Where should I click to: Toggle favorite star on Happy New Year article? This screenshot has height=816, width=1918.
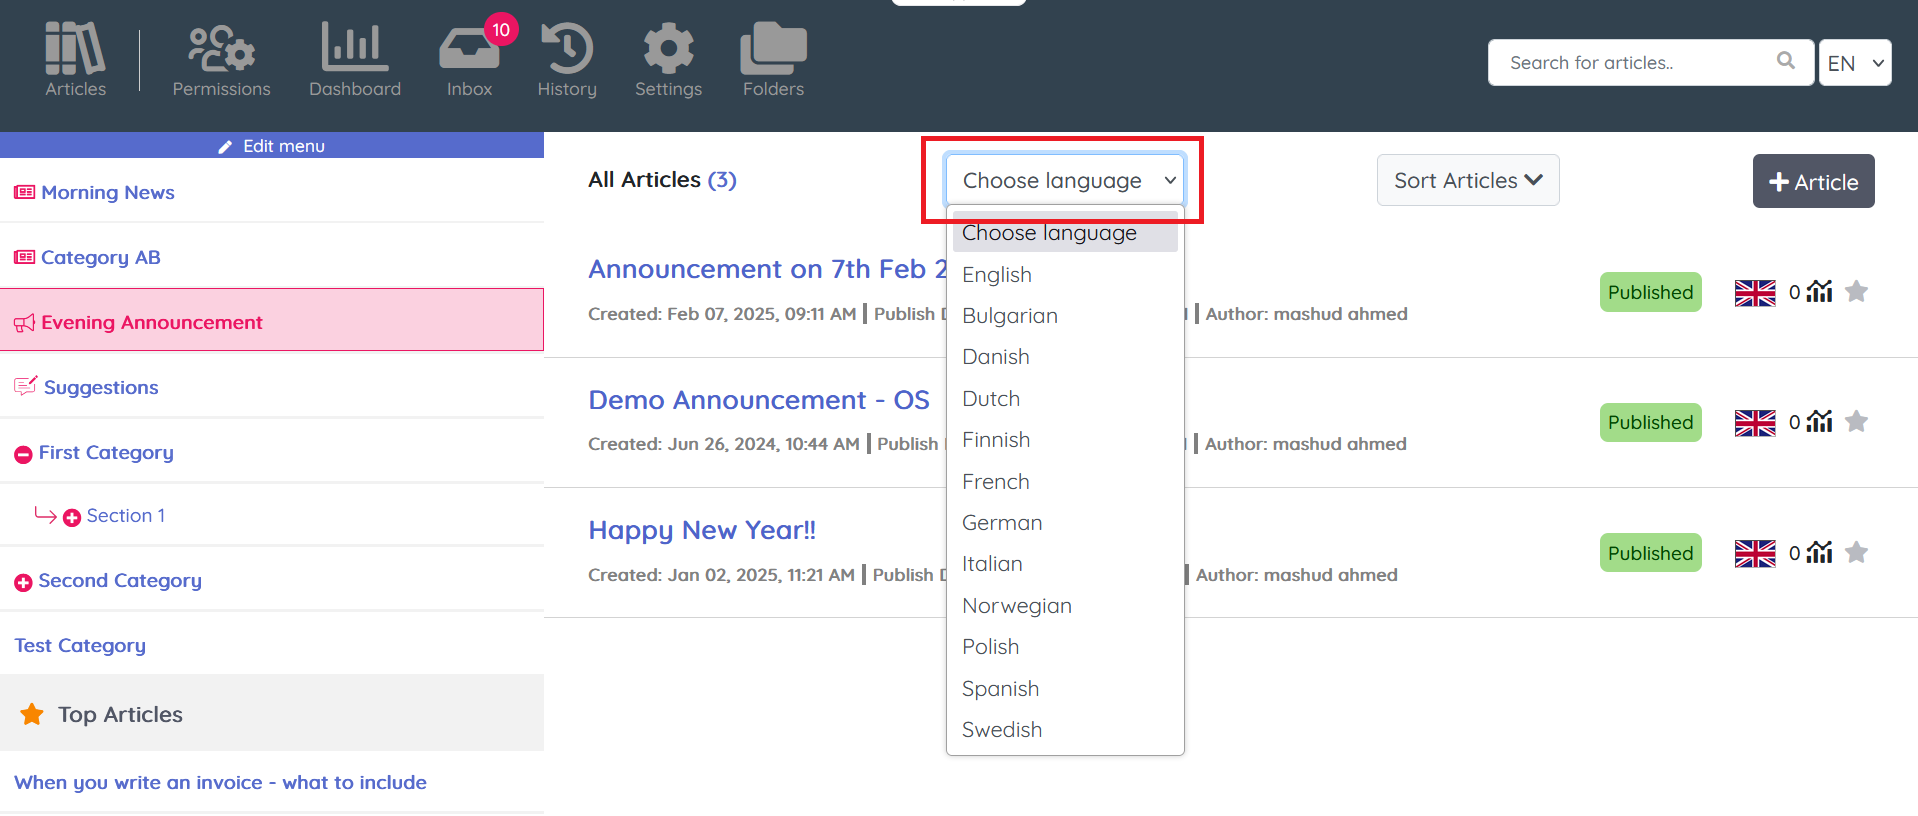pos(1856,553)
